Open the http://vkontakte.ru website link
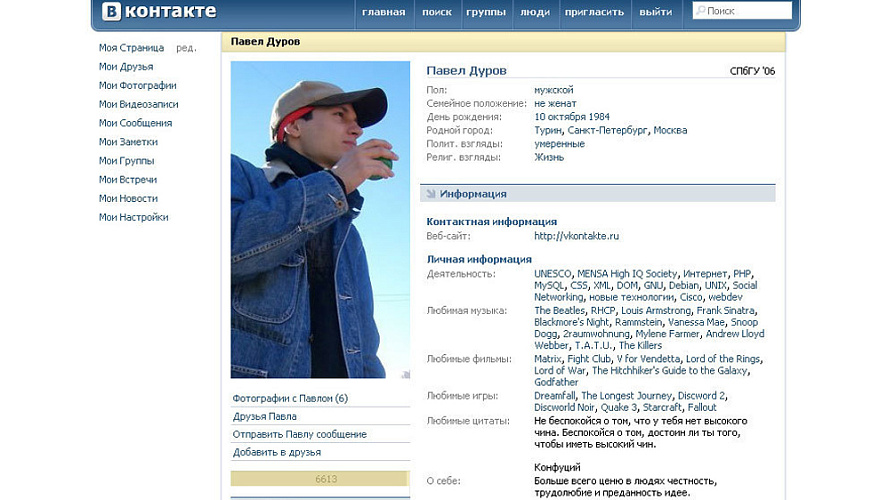888x500 pixels. point(577,236)
